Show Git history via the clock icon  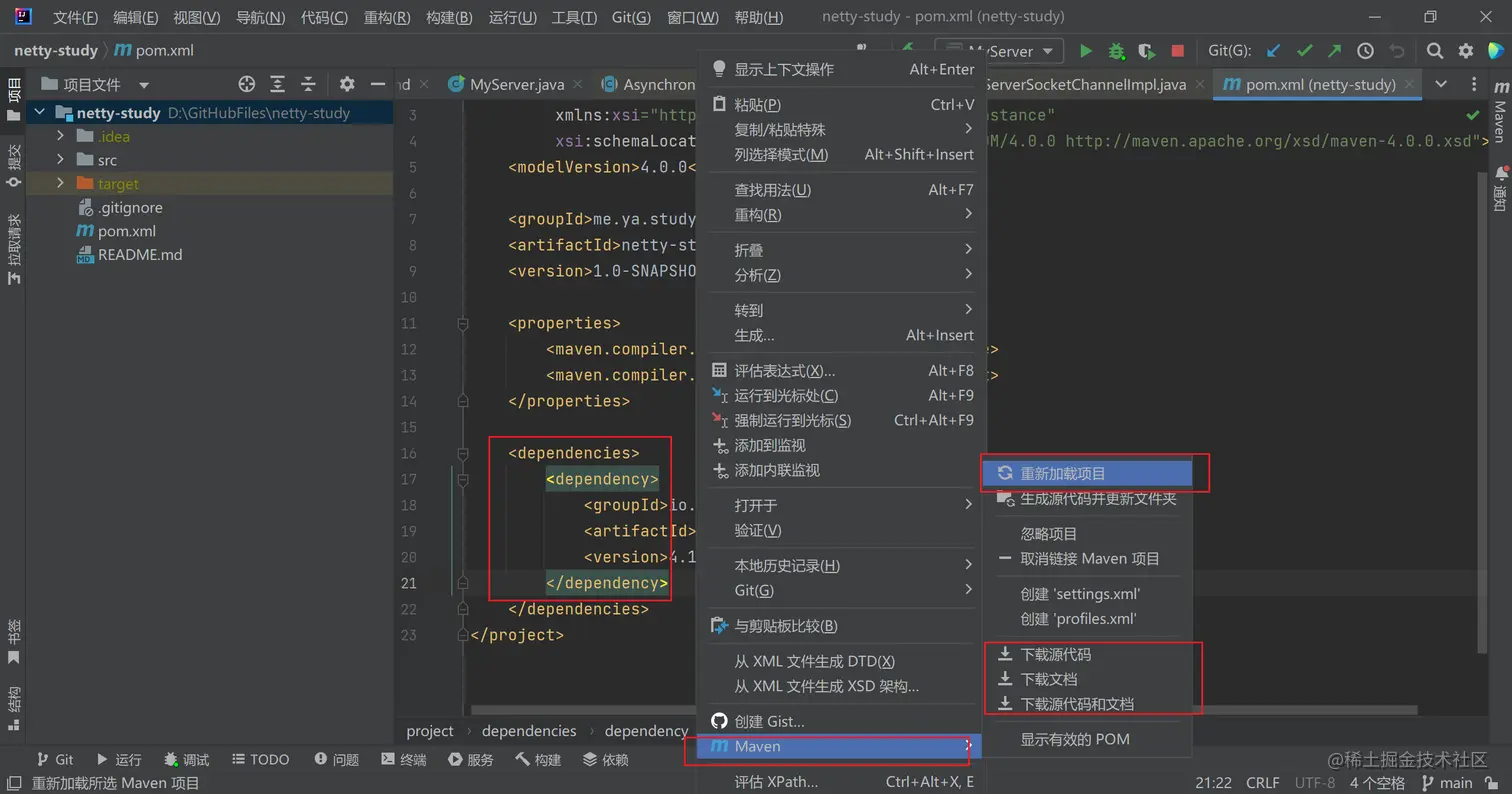1365,51
